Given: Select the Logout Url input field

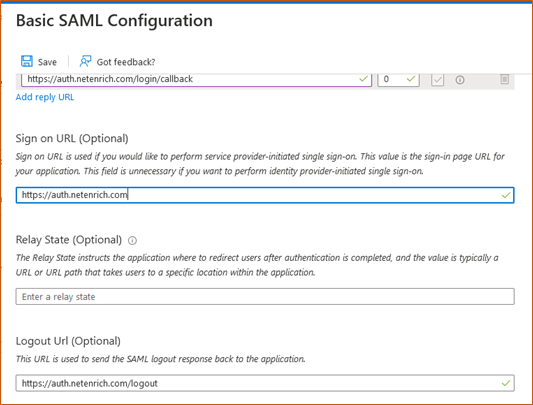Looking at the screenshot, I should pos(265,383).
